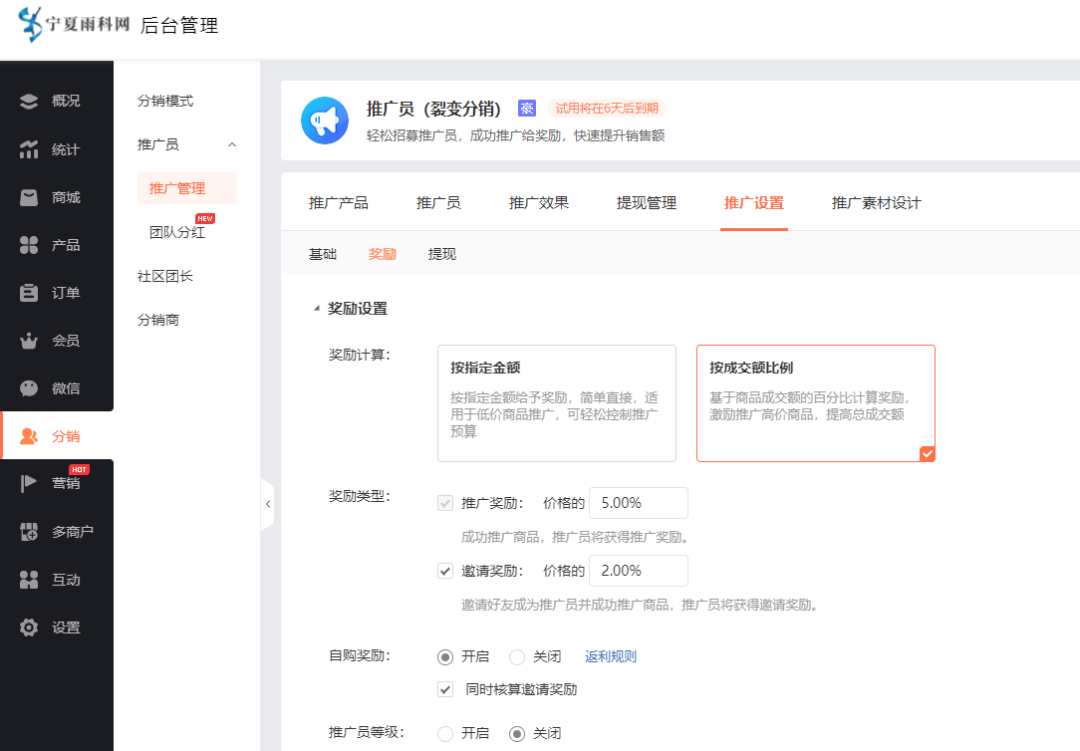The width and height of the screenshot is (1080, 751).
Task: Open the 微信 WeChat sidebar icon
Action: [29, 389]
